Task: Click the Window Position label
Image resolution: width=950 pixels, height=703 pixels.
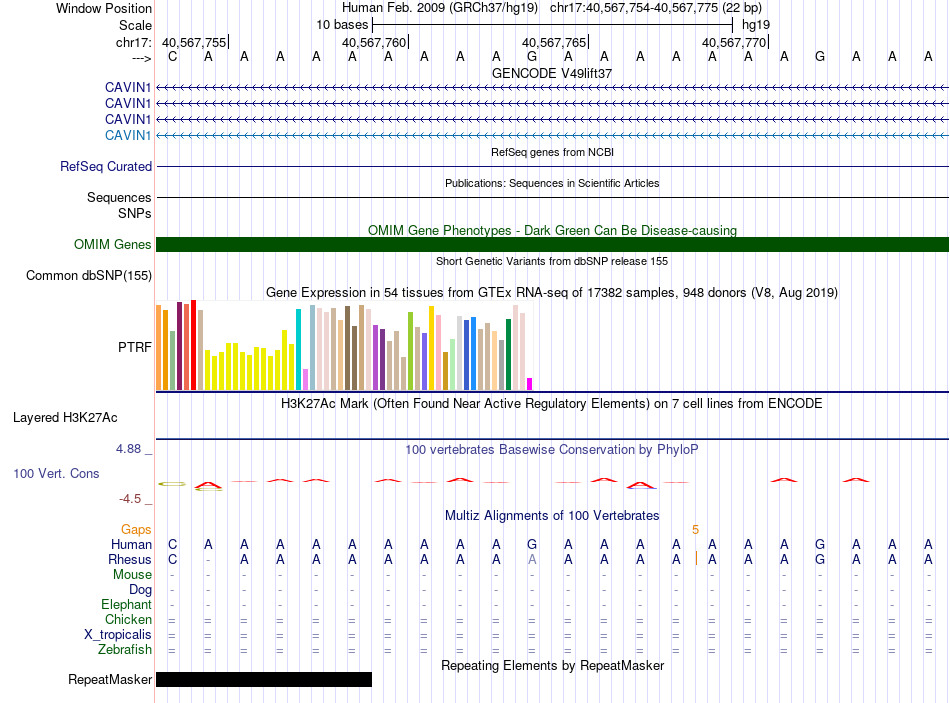Action: click(104, 8)
